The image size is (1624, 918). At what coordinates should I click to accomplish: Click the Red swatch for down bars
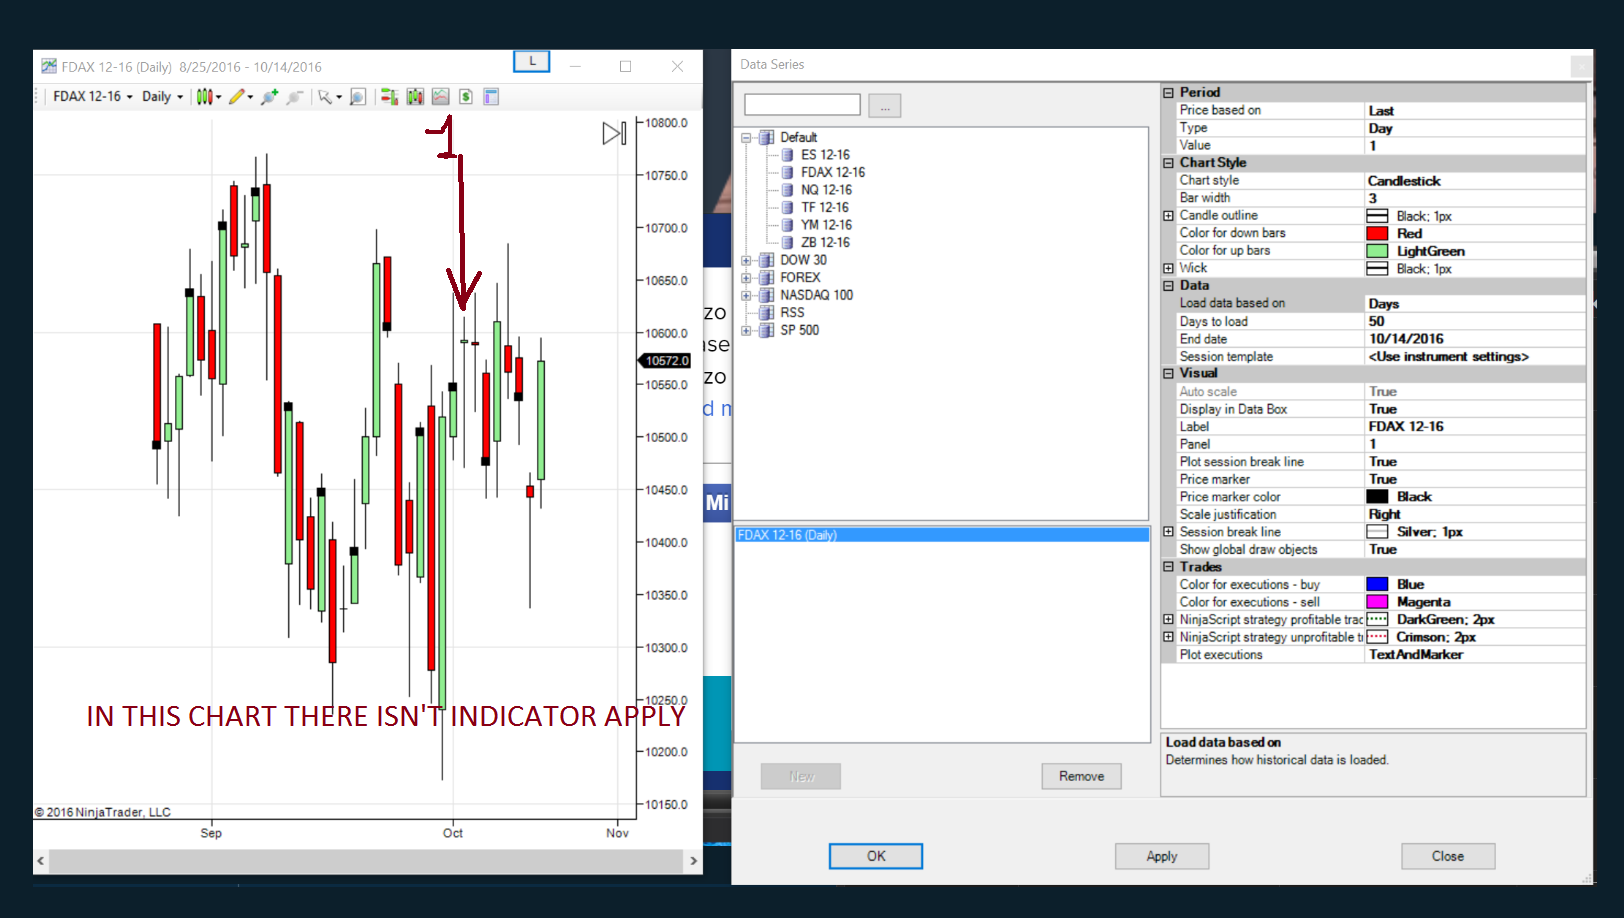tap(1377, 234)
